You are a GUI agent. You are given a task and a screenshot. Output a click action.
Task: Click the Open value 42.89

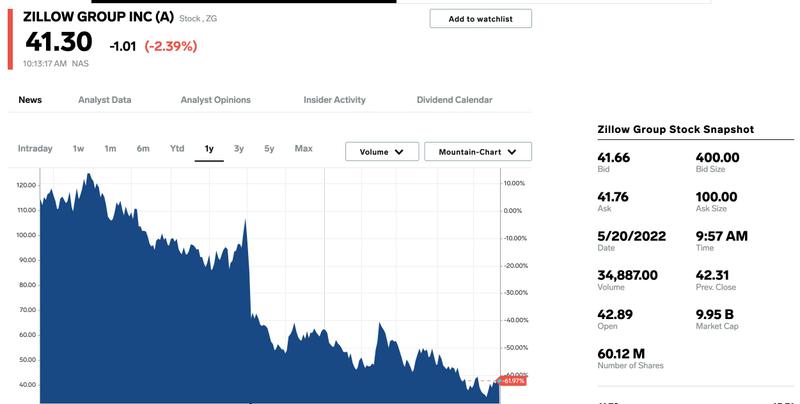(615, 315)
